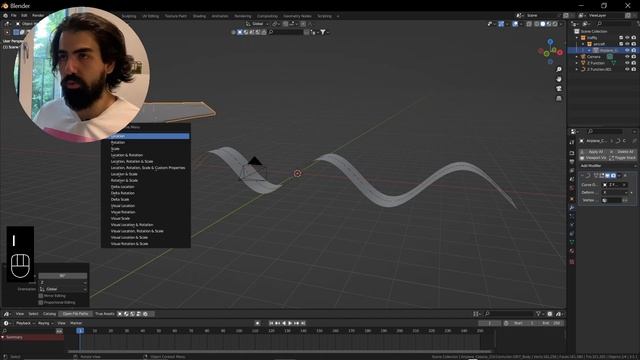Viewport: 640px width, 360px height.
Task: Open the red Material properties tab
Action: (572, 251)
